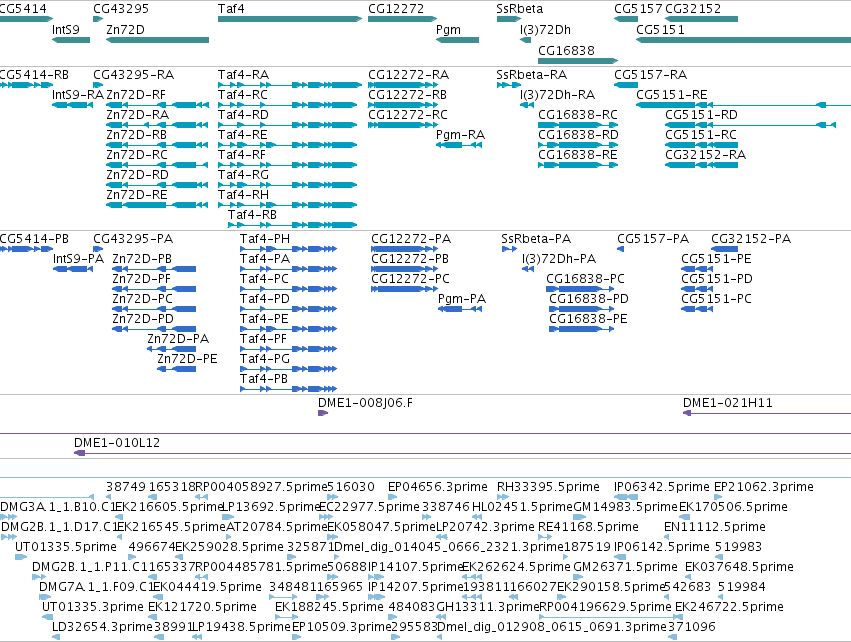Select transcript CG12272-RC
Viewport: 851px width, 642px height.
[x=403, y=125]
